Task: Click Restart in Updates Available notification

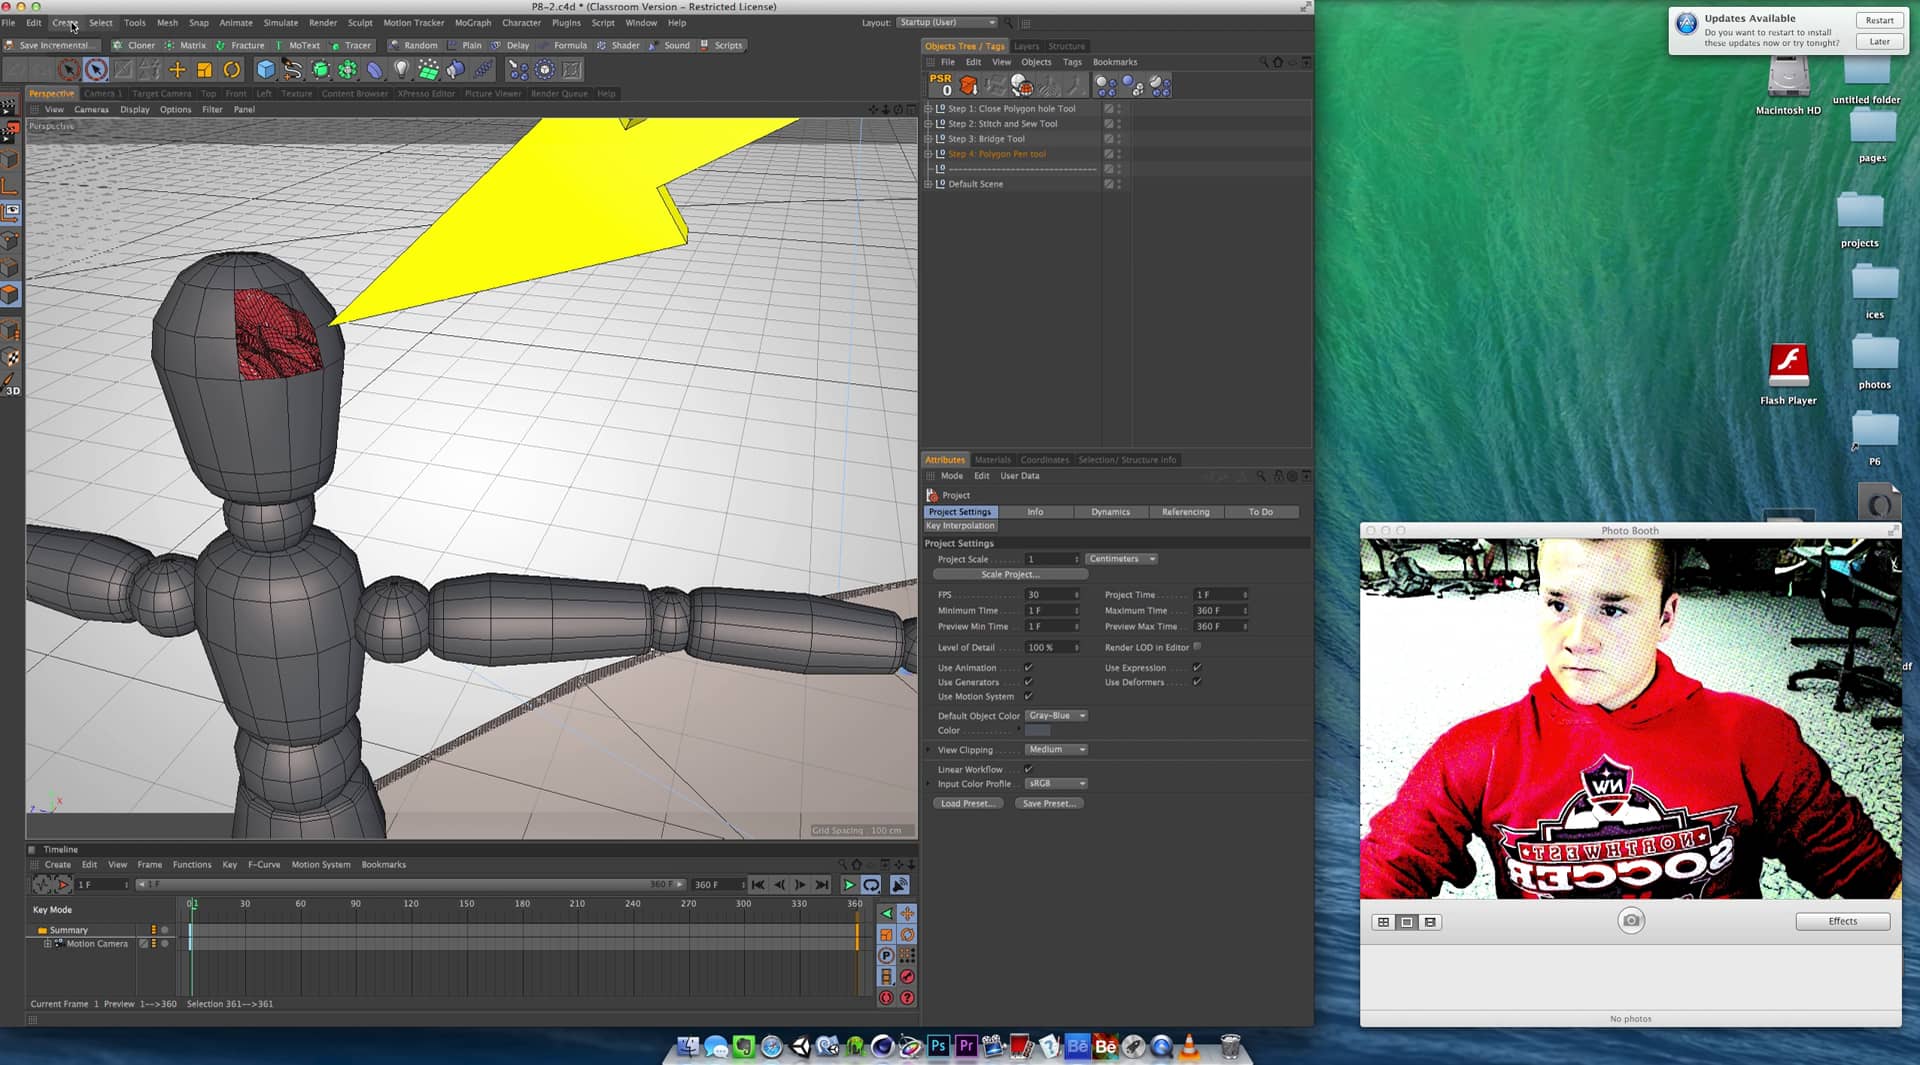Action: pos(1879,20)
